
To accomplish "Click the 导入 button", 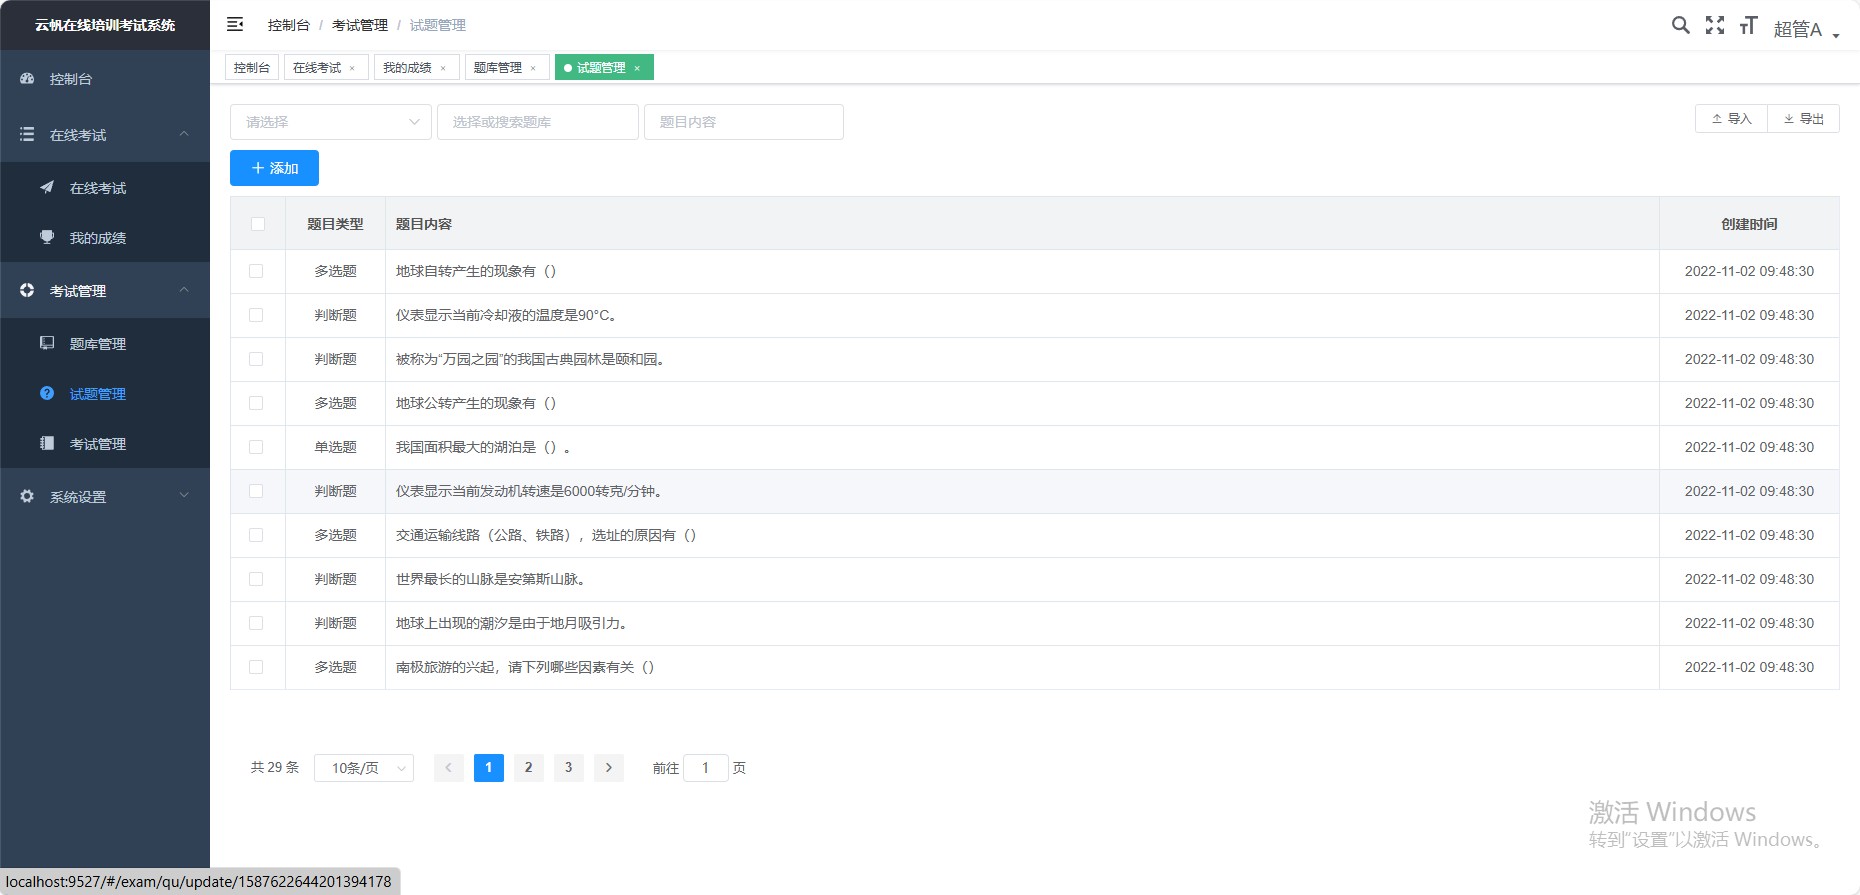I will pyautogui.click(x=1731, y=118).
